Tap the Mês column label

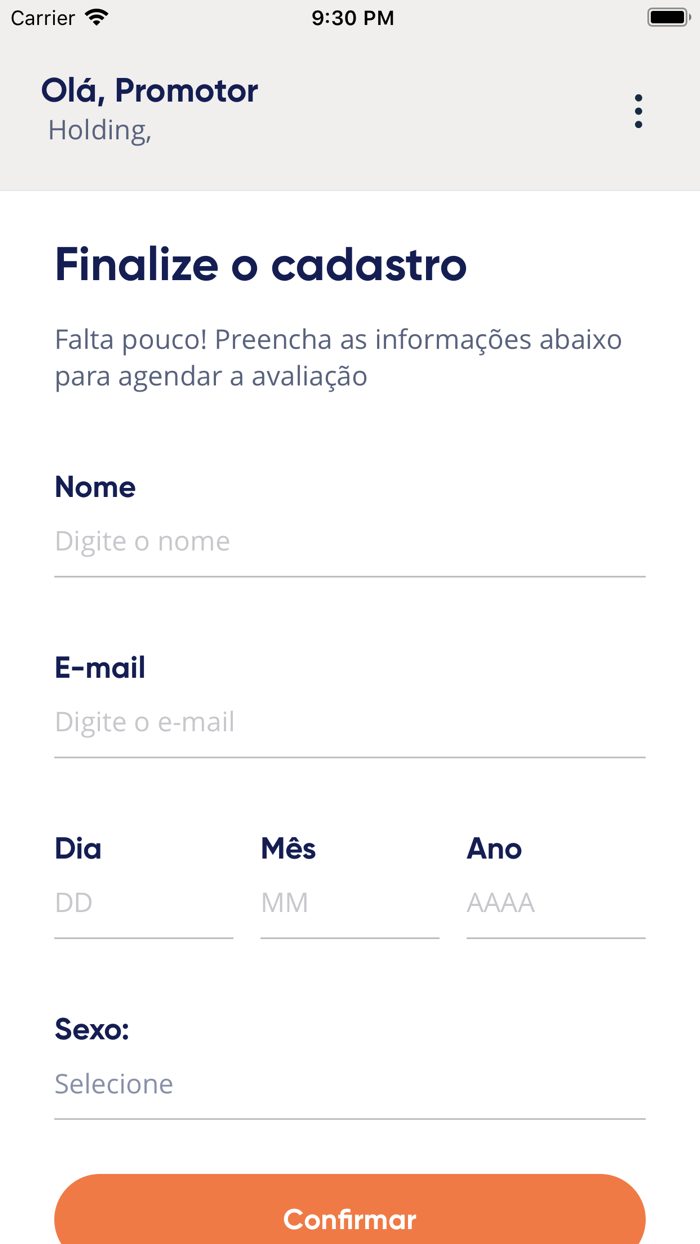click(288, 848)
